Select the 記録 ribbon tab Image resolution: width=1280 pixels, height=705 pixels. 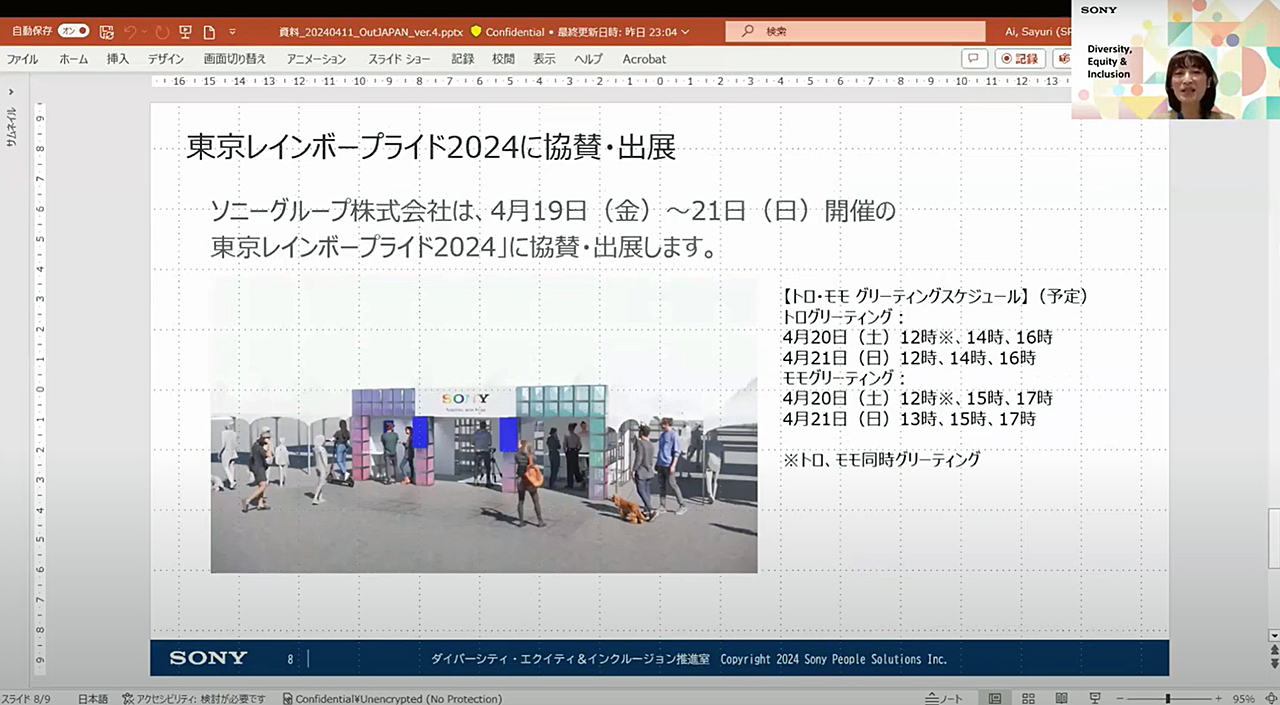coord(462,59)
